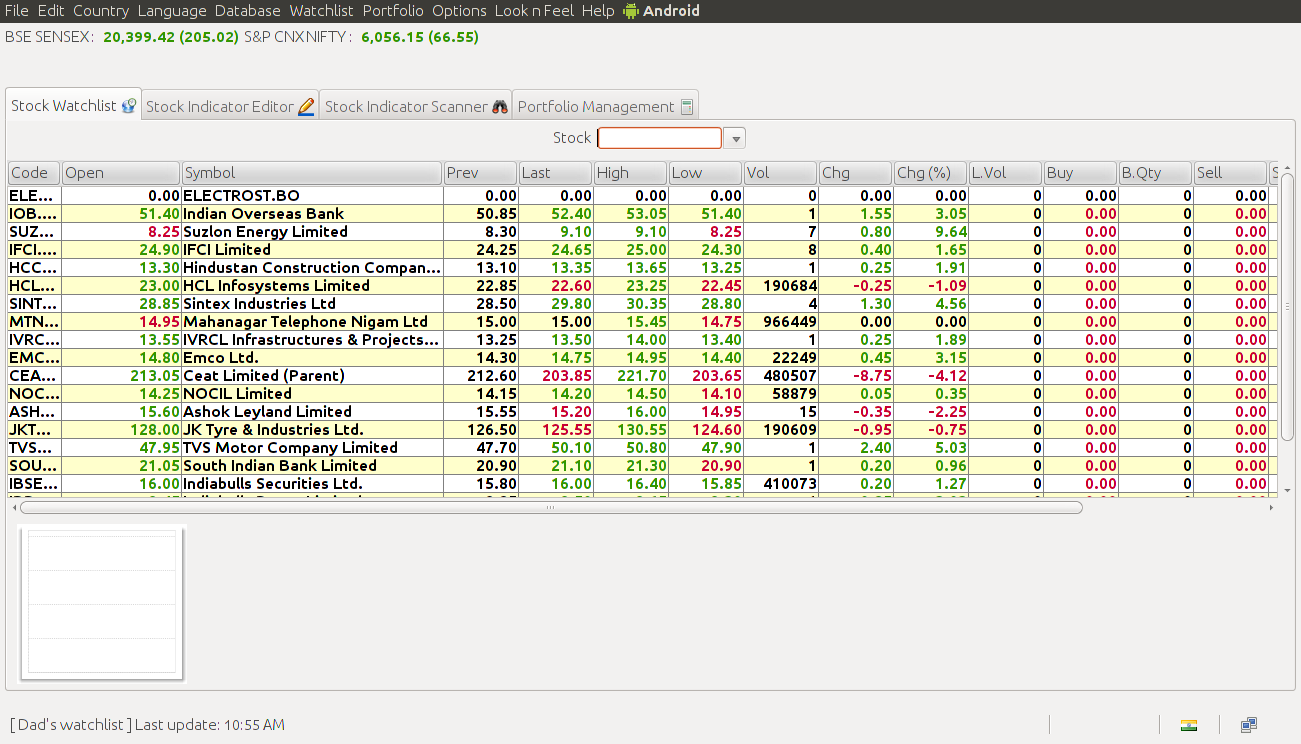1301x744 pixels.
Task: Click the chart preview thumbnail at bottom left
Action: 101,603
